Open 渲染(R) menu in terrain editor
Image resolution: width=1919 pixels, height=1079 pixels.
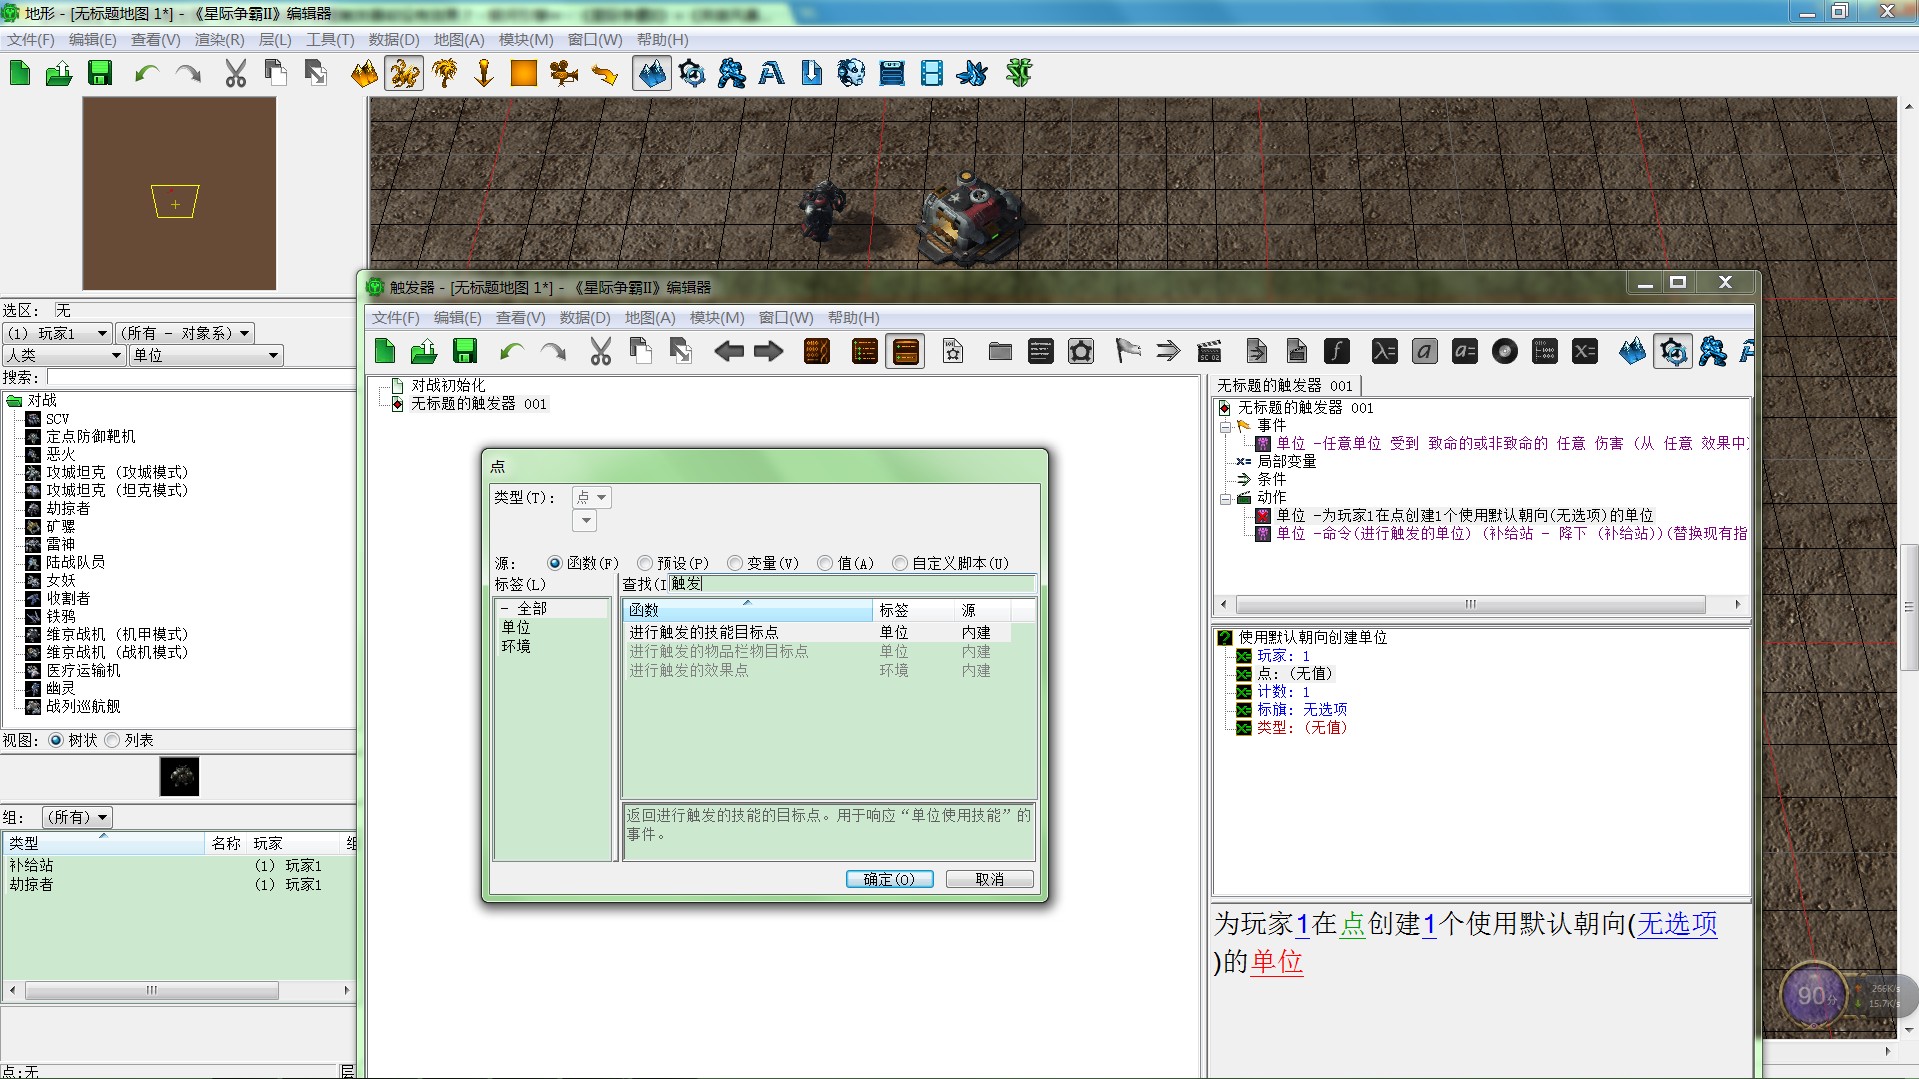pos(219,40)
